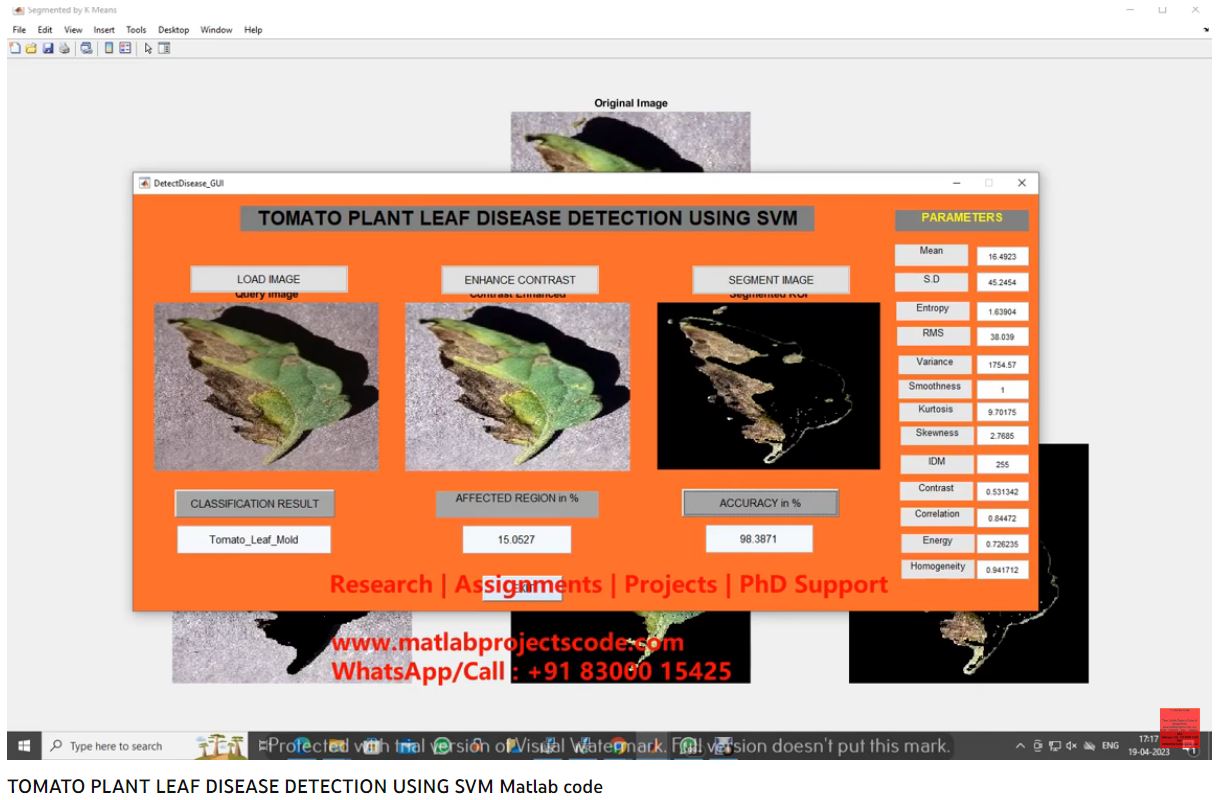Click the Energy value 0.726235
Screen dimensions: 1221x800
[x=1002, y=545]
